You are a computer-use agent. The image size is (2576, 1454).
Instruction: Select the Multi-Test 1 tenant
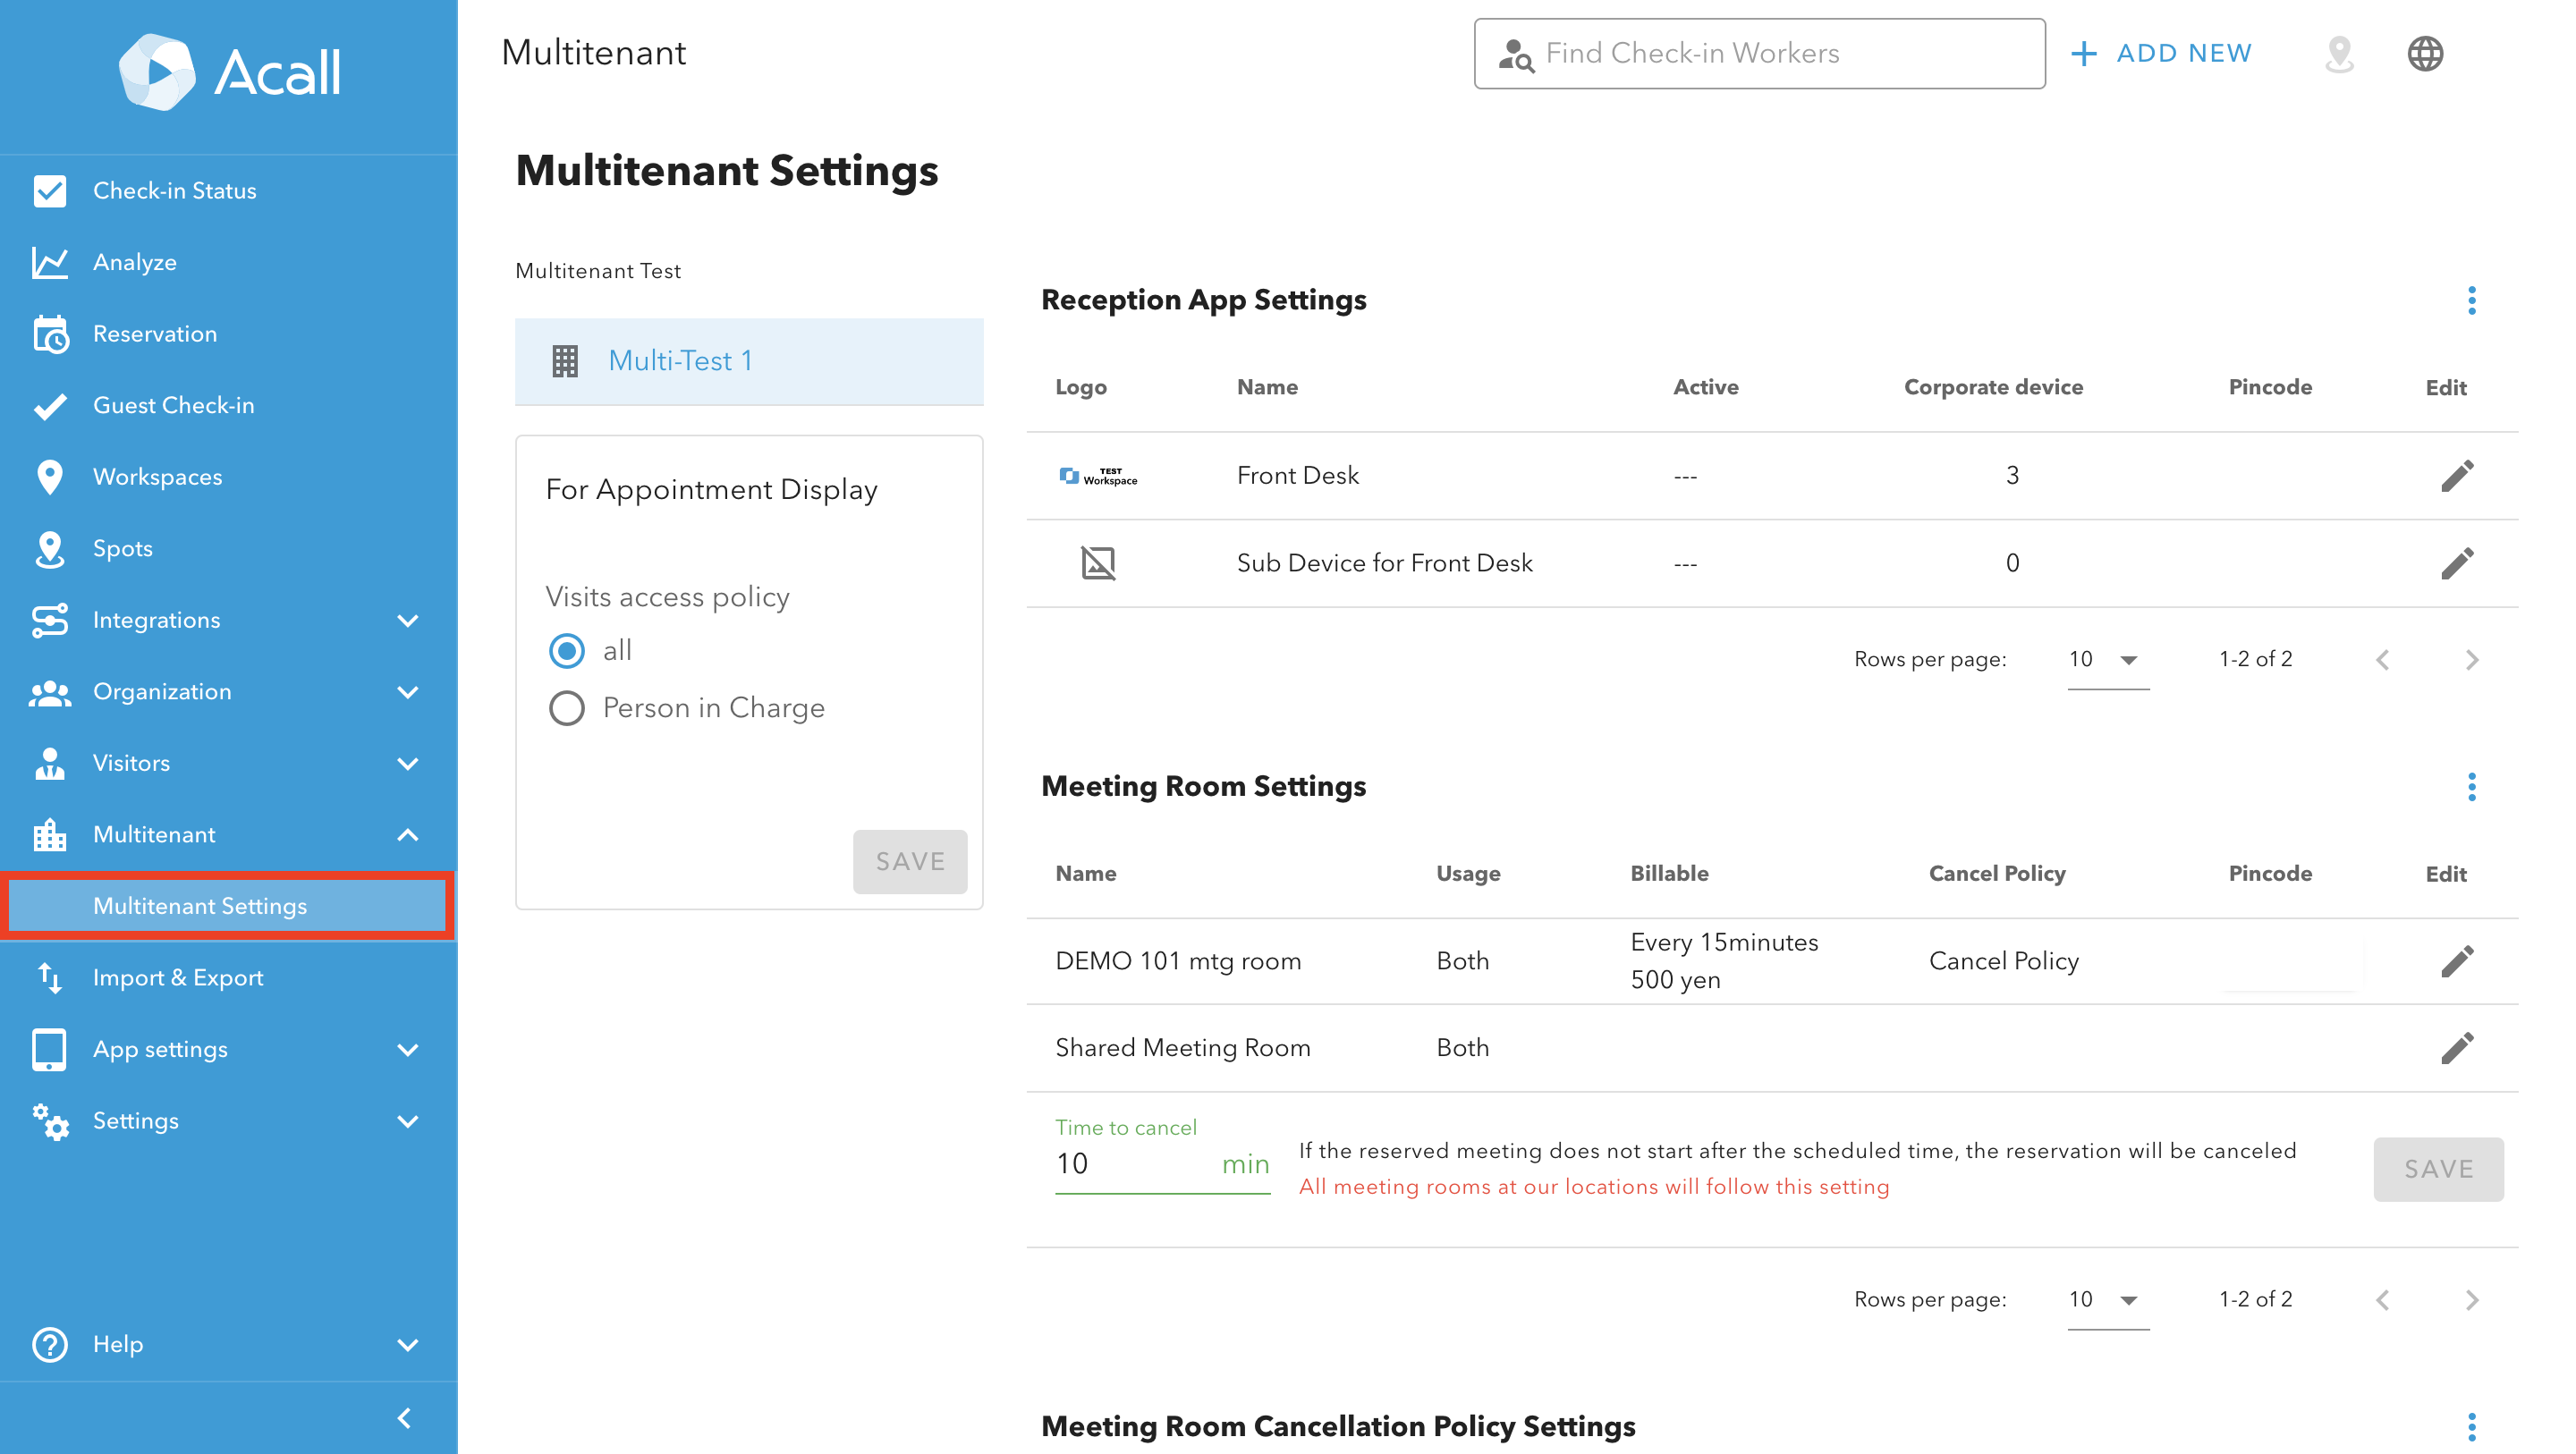[x=749, y=361]
